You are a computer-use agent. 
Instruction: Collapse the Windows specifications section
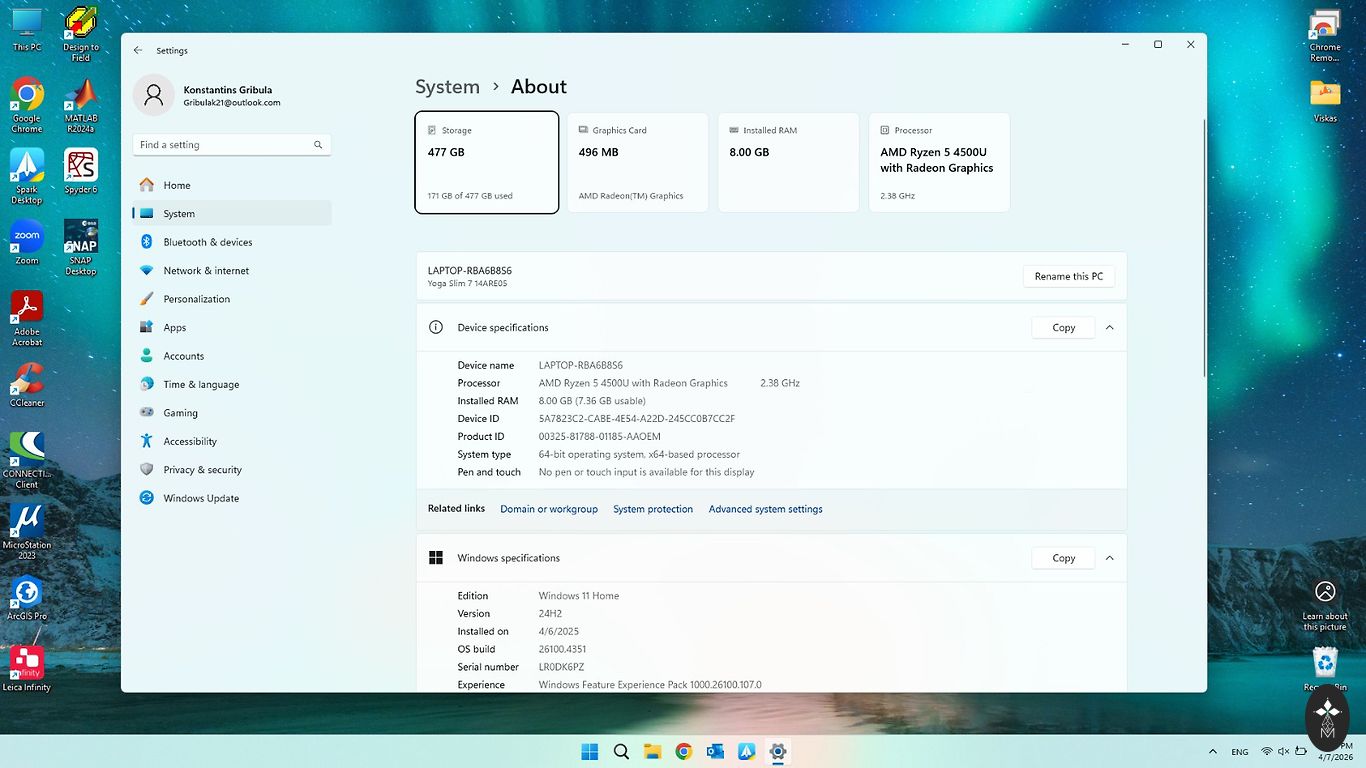1109,558
